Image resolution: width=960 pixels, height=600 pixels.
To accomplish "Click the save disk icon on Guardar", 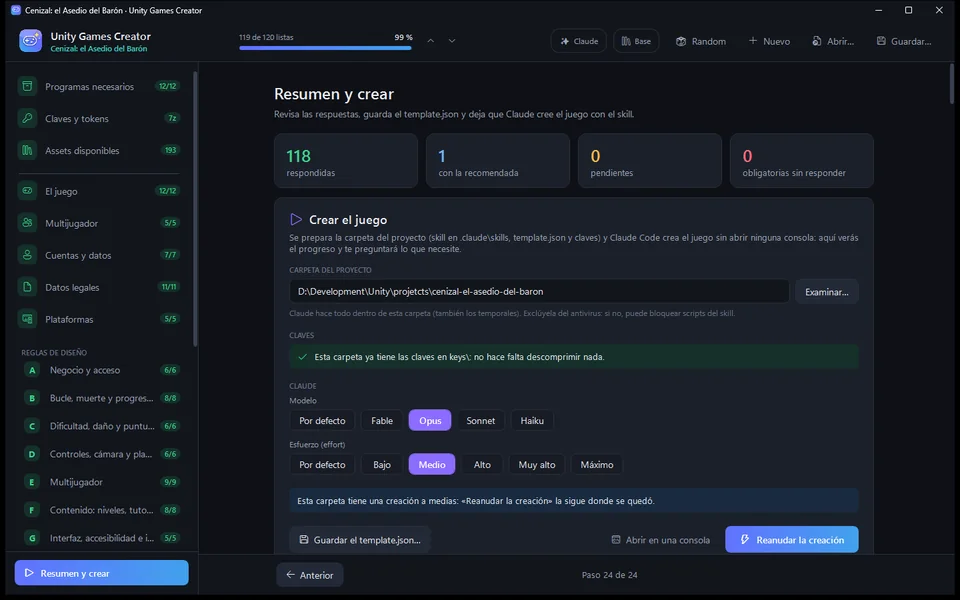I will [881, 41].
